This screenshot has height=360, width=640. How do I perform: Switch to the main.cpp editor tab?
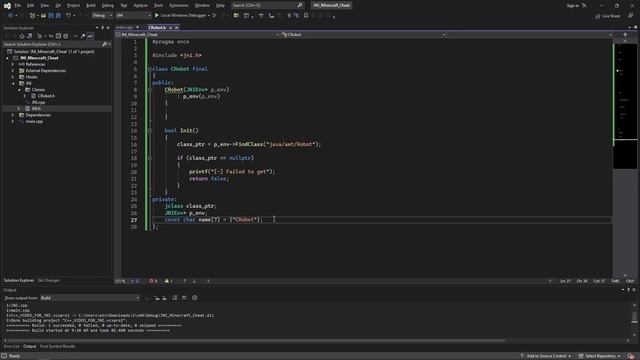pyautogui.click(x=124, y=27)
